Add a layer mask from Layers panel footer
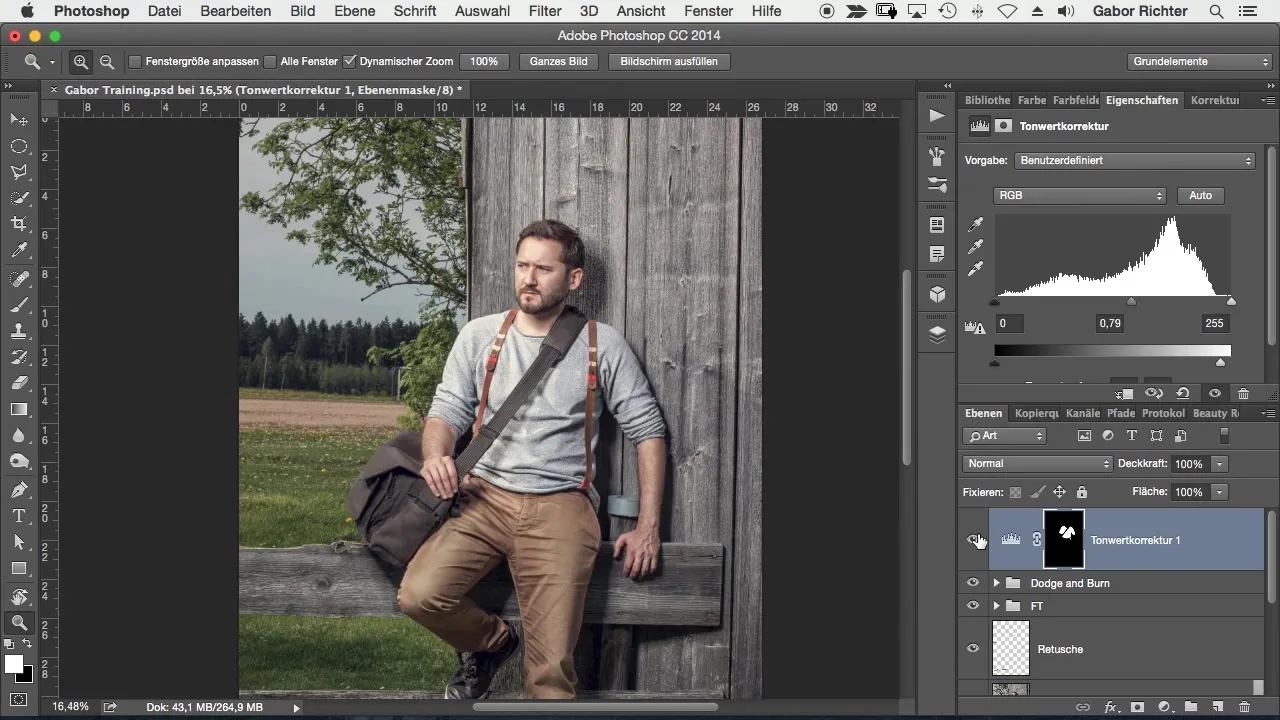The image size is (1280, 720). [x=1137, y=707]
